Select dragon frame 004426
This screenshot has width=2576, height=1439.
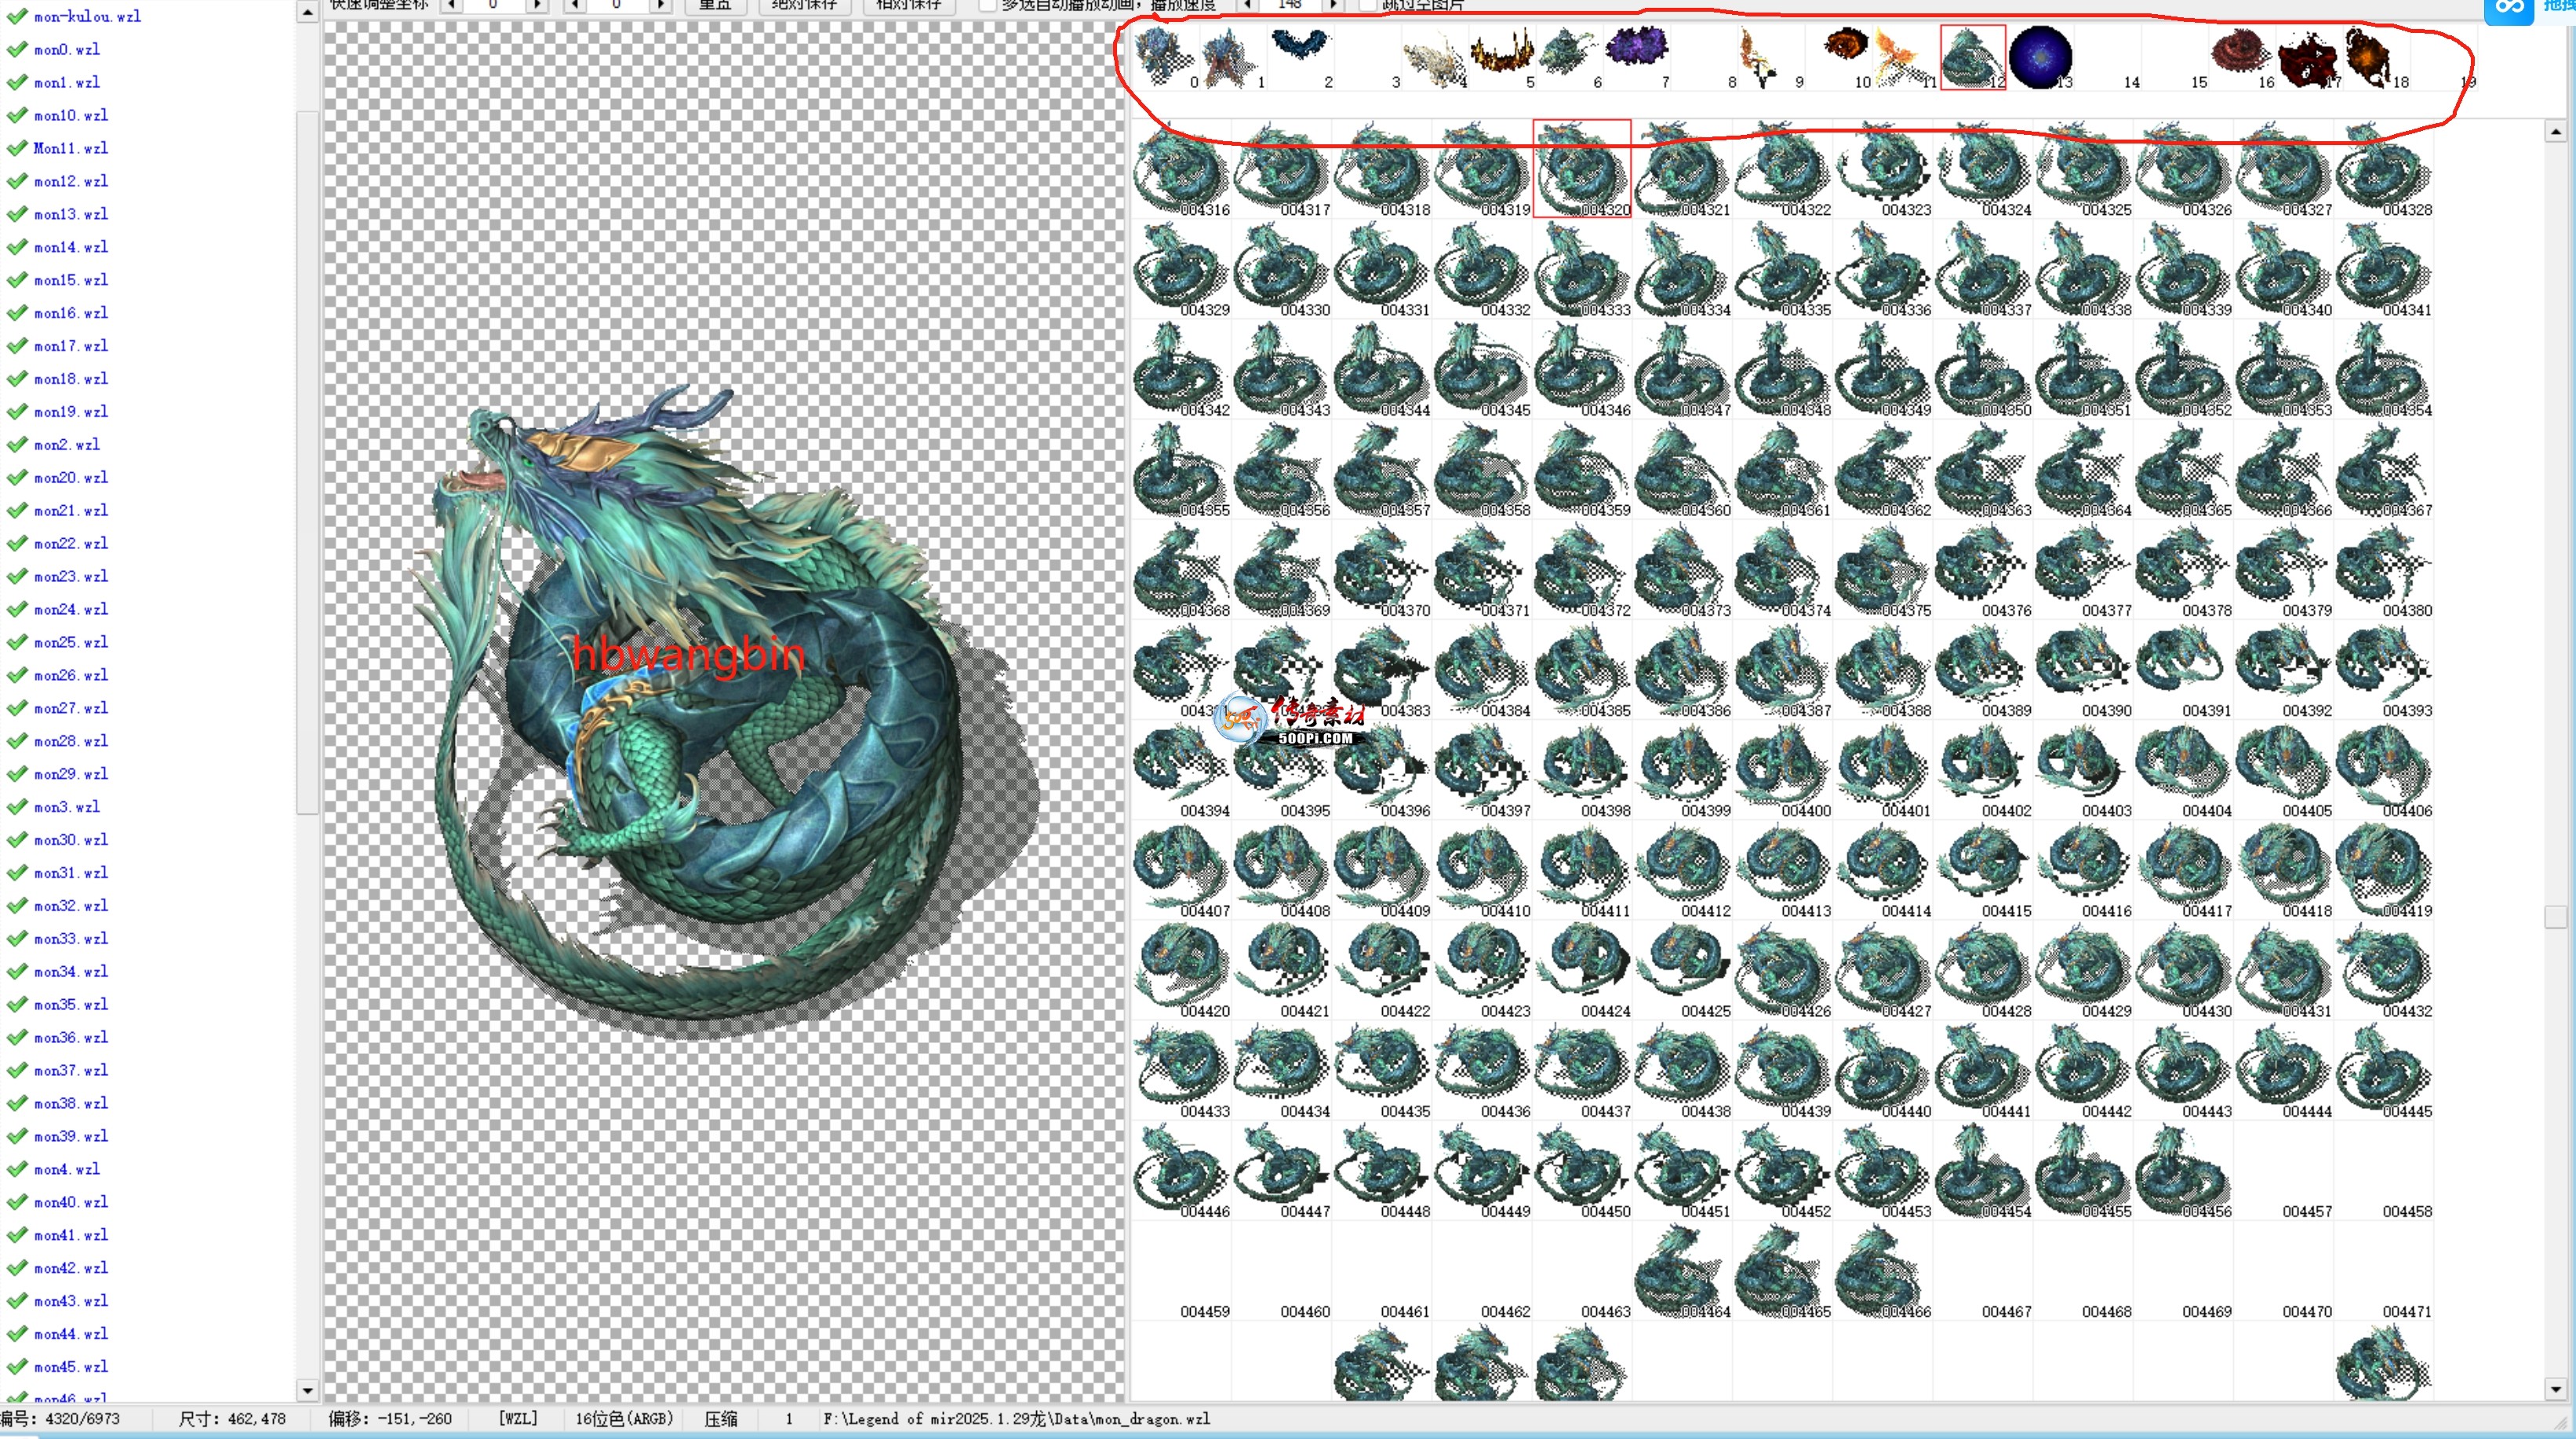click(x=1783, y=970)
